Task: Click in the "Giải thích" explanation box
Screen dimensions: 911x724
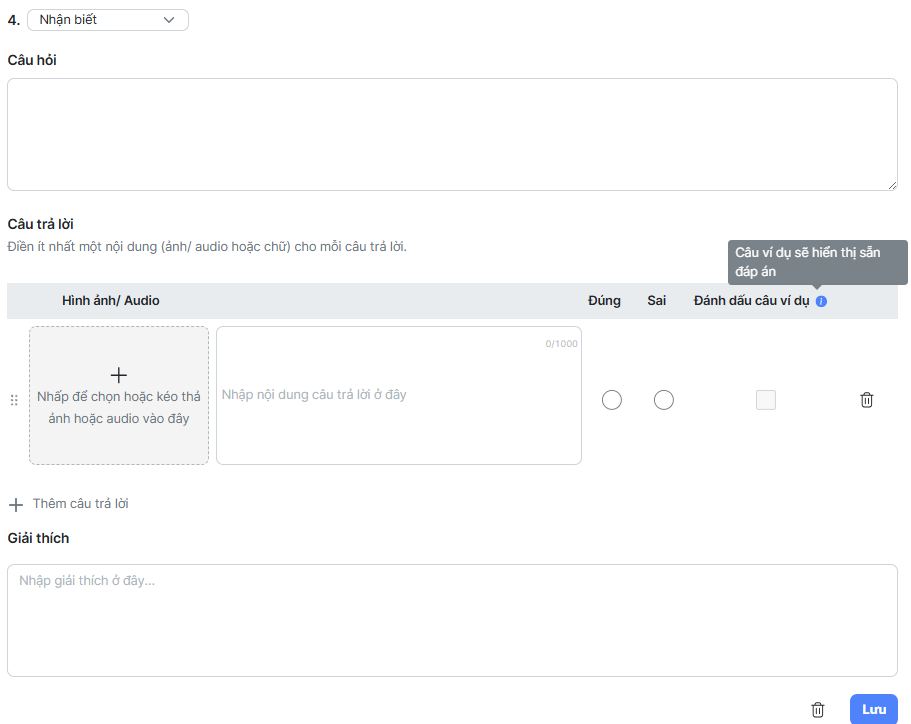Action: (x=451, y=620)
